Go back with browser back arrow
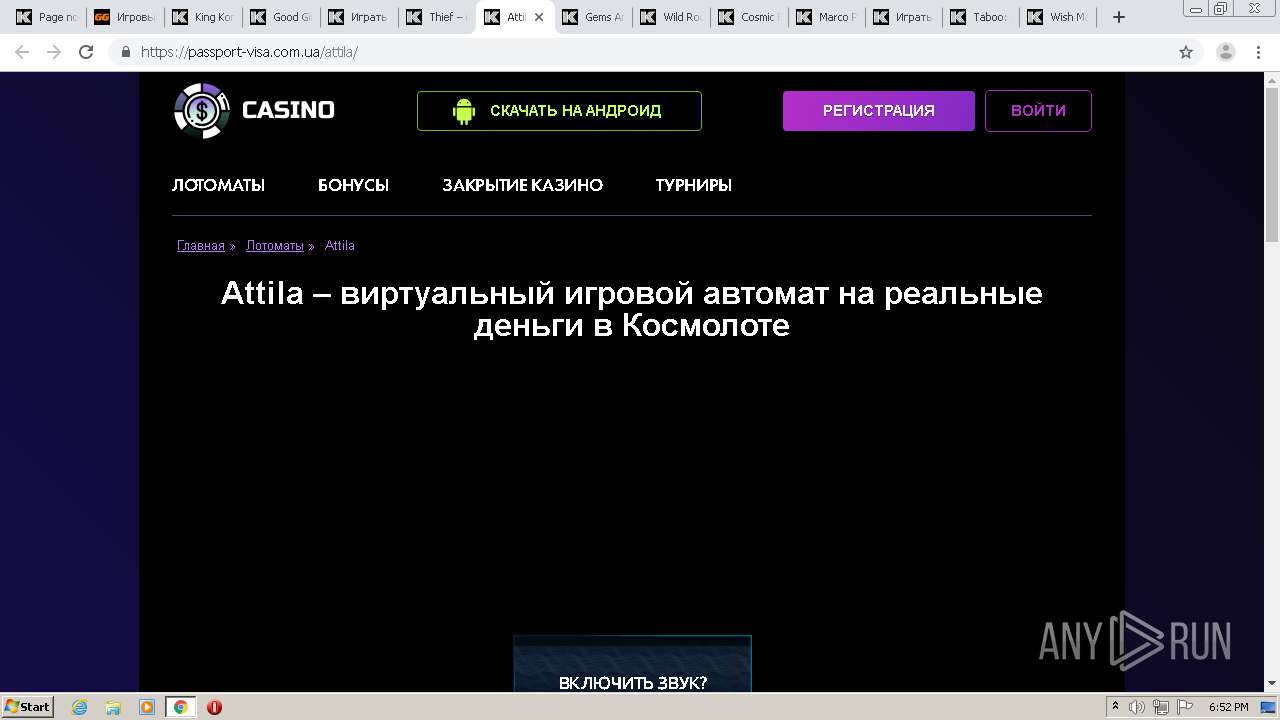 [x=22, y=52]
